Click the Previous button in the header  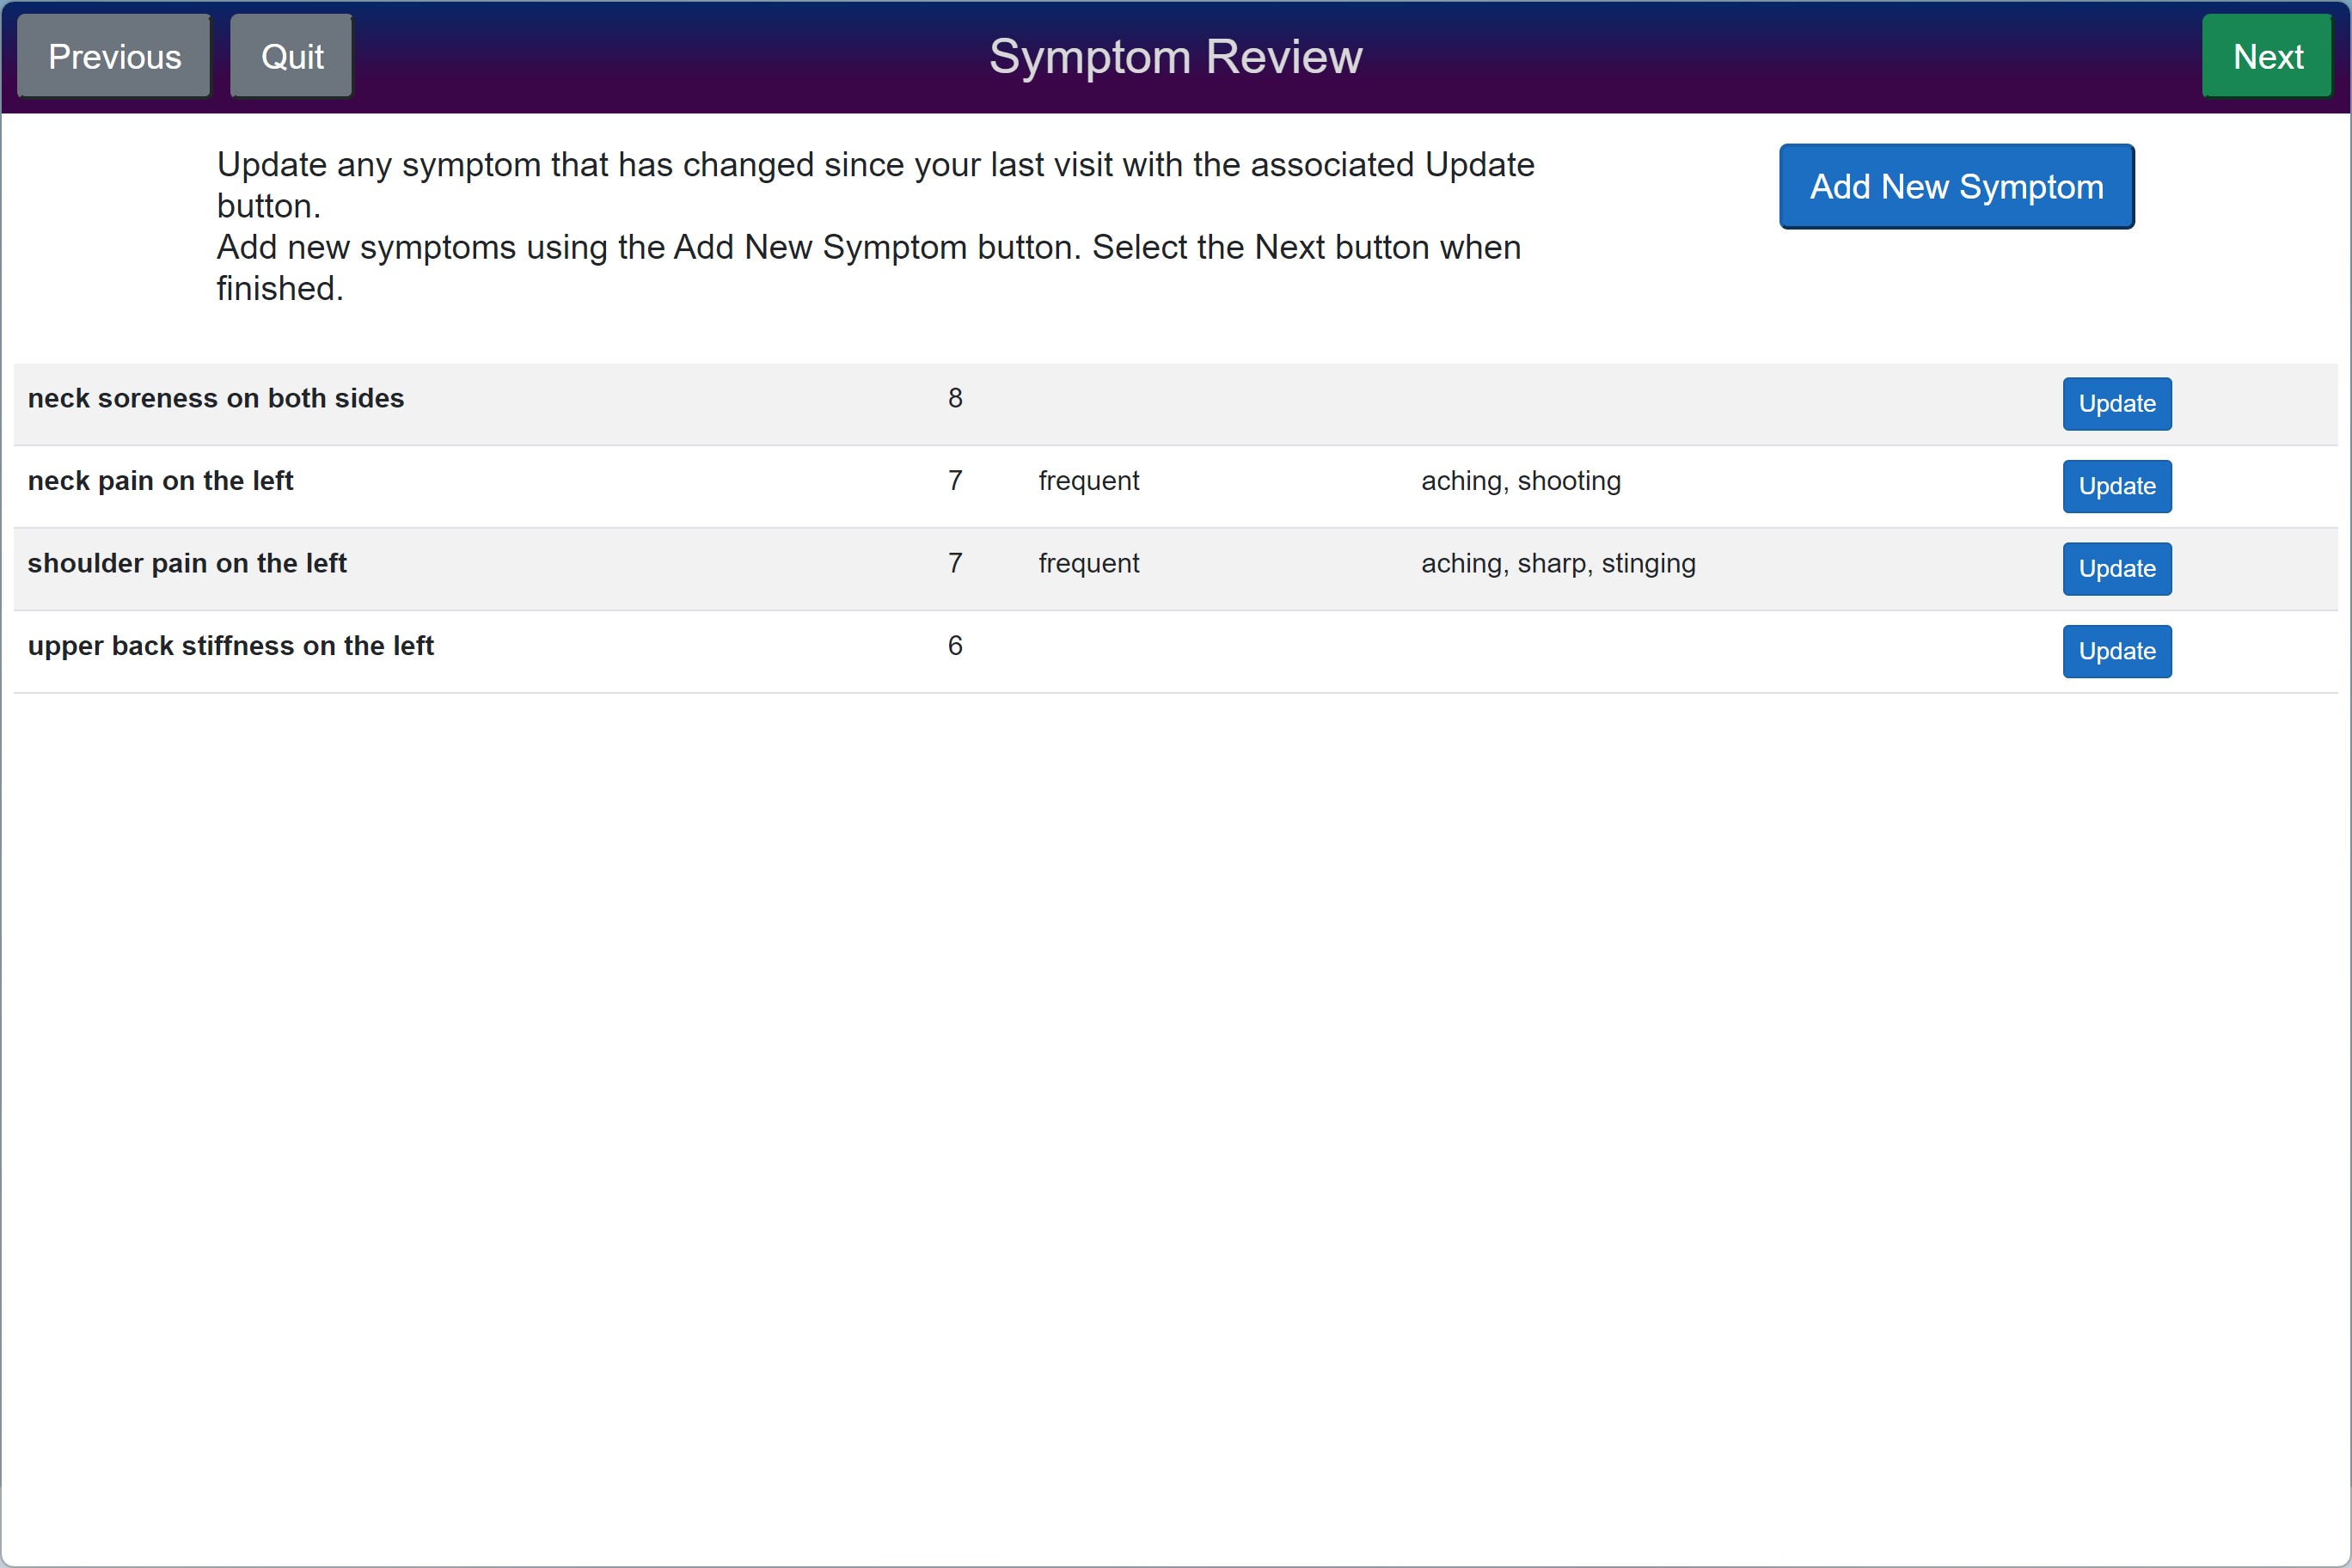tap(113, 56)
